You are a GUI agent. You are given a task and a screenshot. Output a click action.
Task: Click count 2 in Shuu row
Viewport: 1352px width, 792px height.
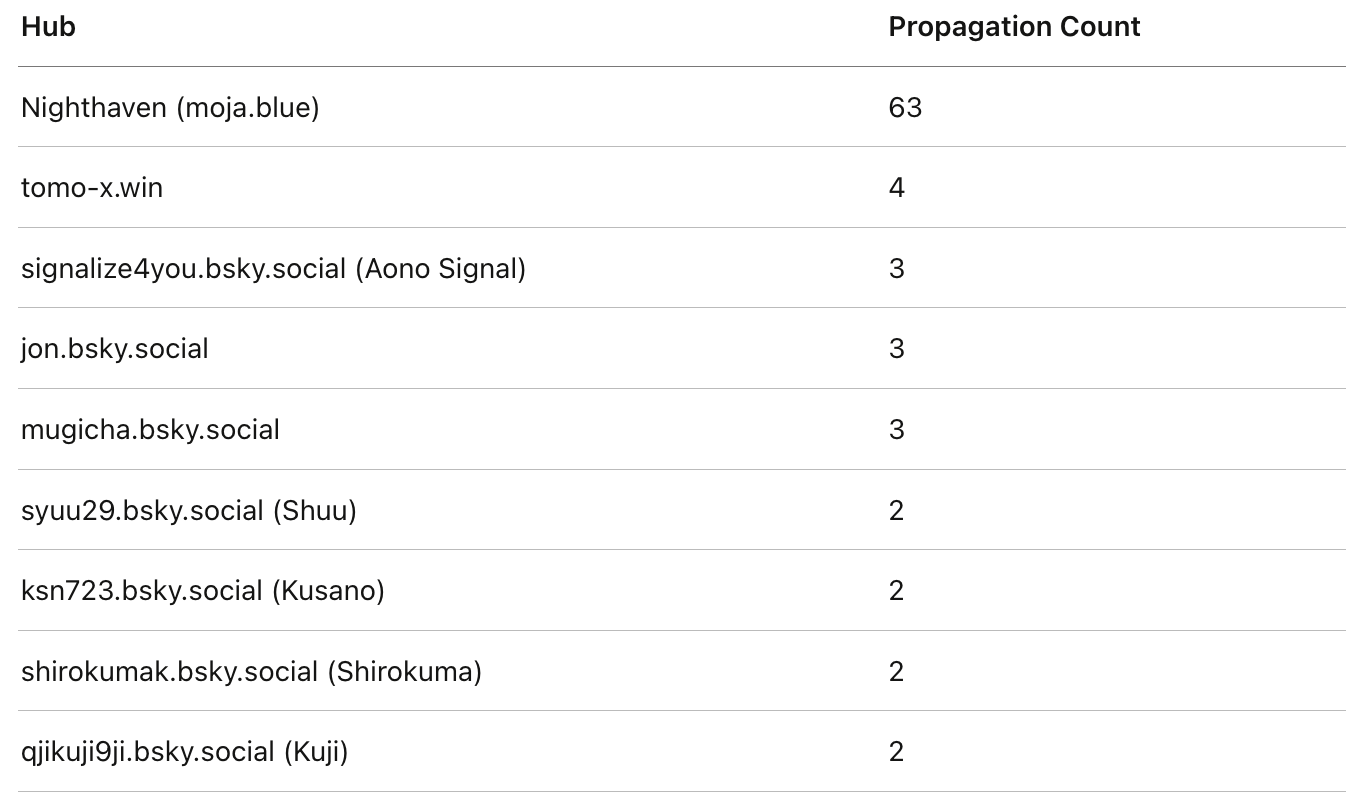pyautogui.click(x=896, y=510)
